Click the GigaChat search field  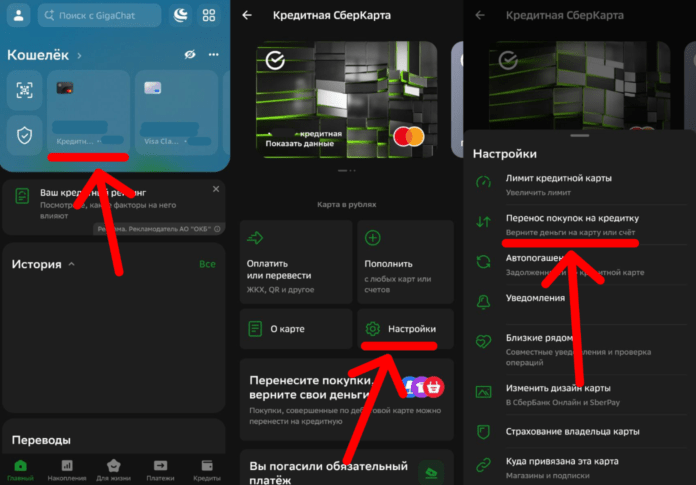[99, 16]
